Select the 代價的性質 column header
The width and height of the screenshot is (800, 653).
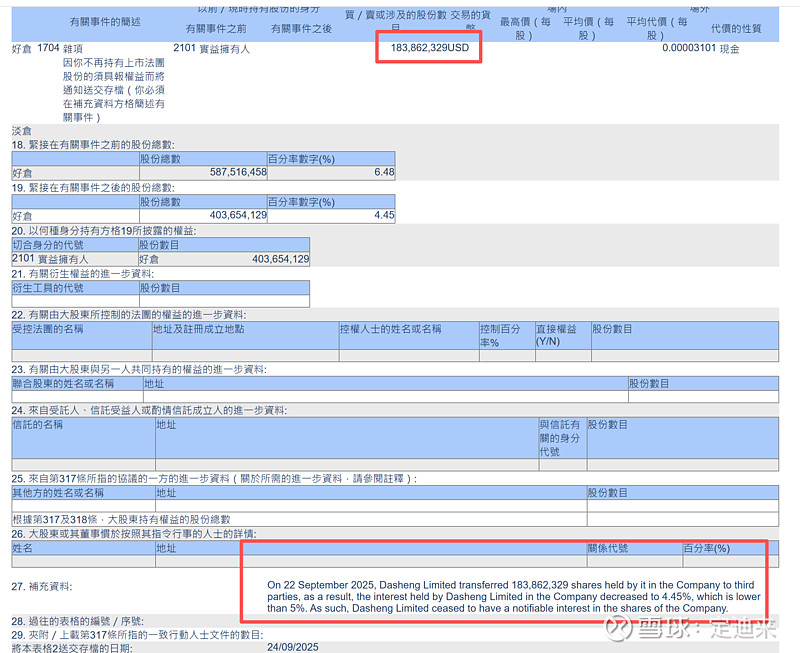click(x=736, y=29)
